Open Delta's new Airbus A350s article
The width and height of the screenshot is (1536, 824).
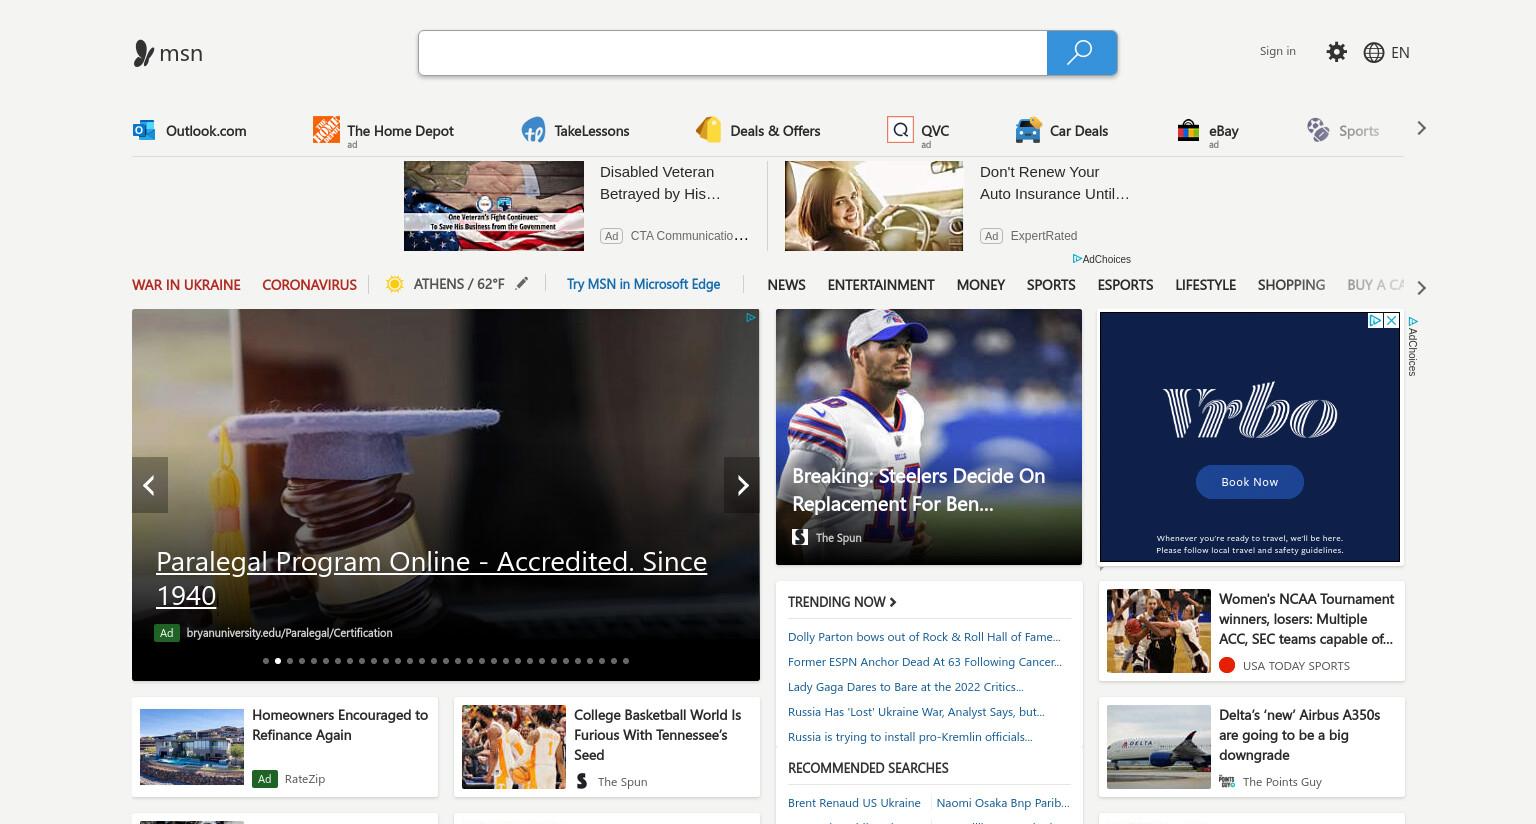[1299, 735]
